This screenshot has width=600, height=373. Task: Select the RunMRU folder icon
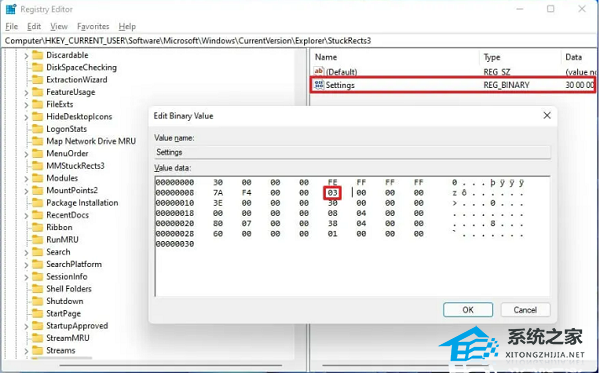38,239
